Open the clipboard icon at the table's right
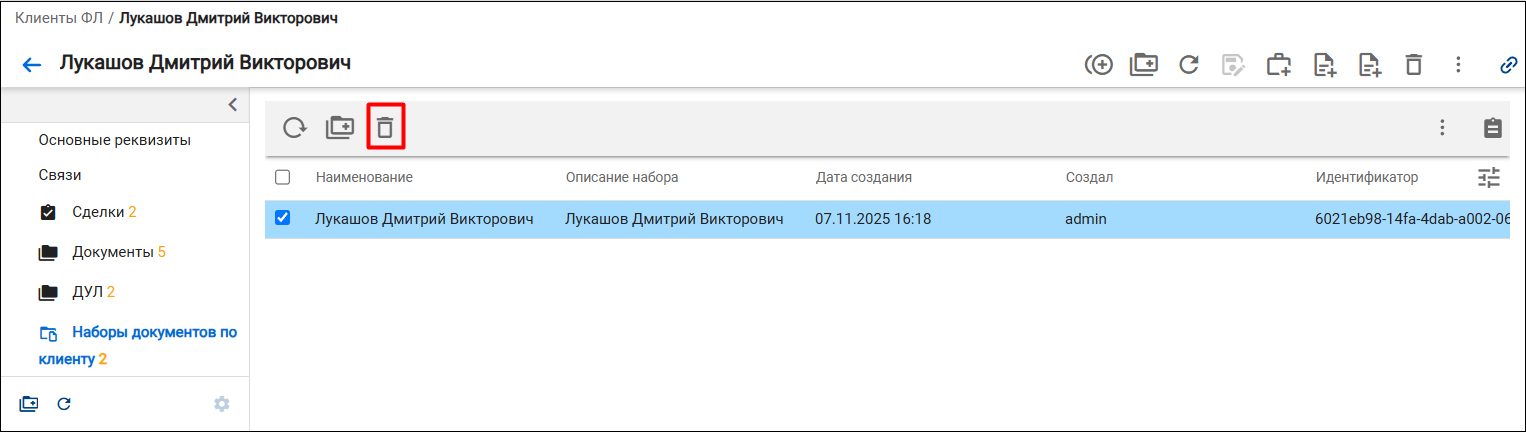The height and width of the screenshot is (432, 1526). 1492,128
